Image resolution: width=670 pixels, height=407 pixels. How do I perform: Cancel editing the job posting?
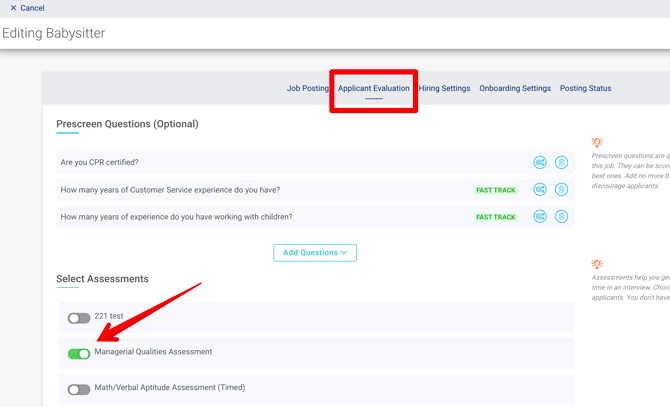pos(27,8)
